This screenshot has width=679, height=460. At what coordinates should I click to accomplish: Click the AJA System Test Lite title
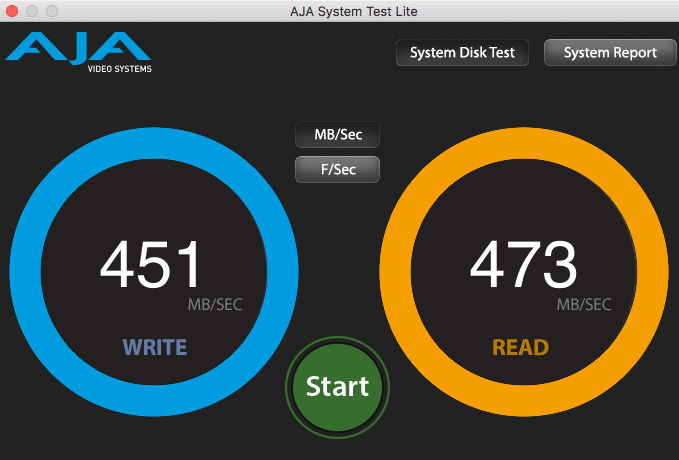coord(353,11)
